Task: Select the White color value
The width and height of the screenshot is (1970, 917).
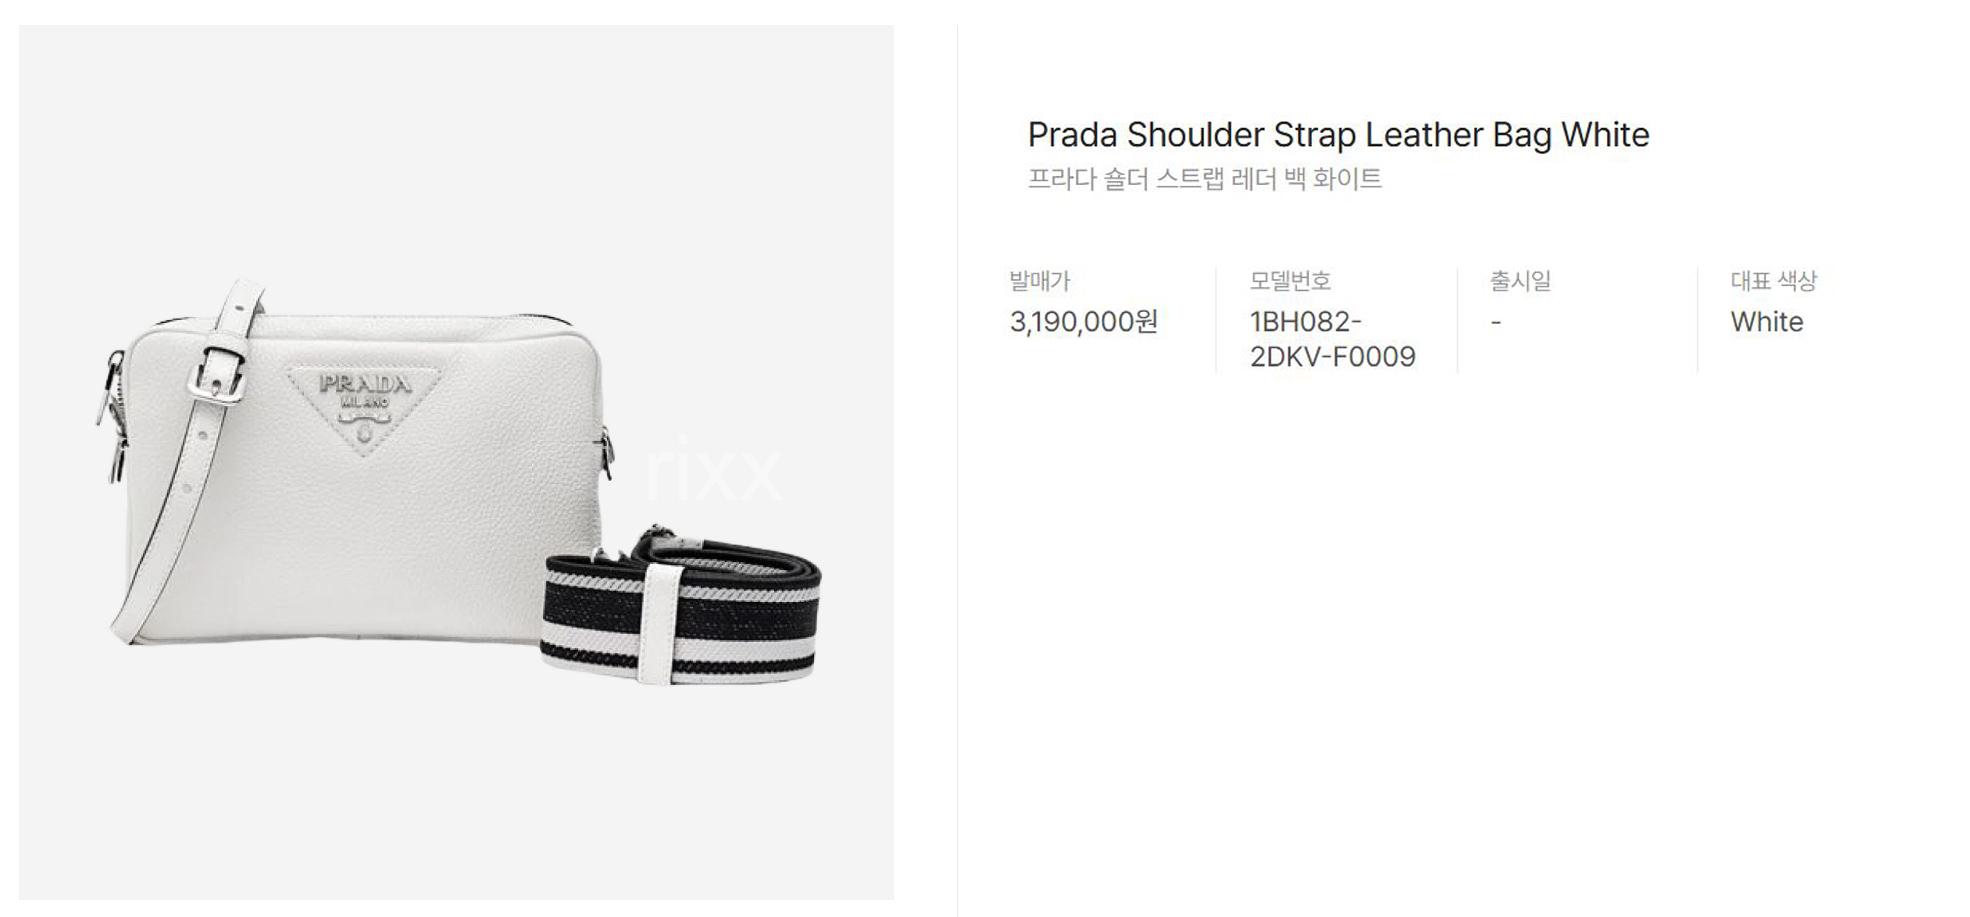Action: (1767, 322)
